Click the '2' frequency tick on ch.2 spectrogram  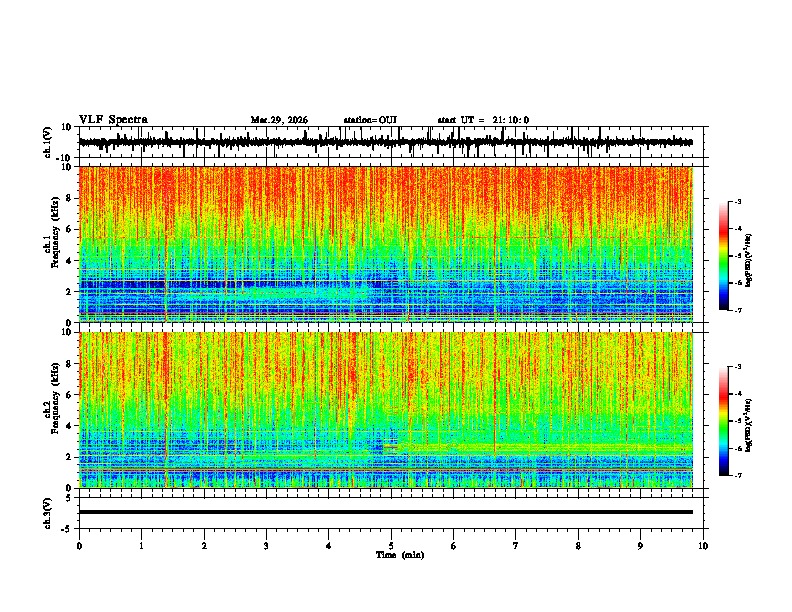(x=70, y=457)
